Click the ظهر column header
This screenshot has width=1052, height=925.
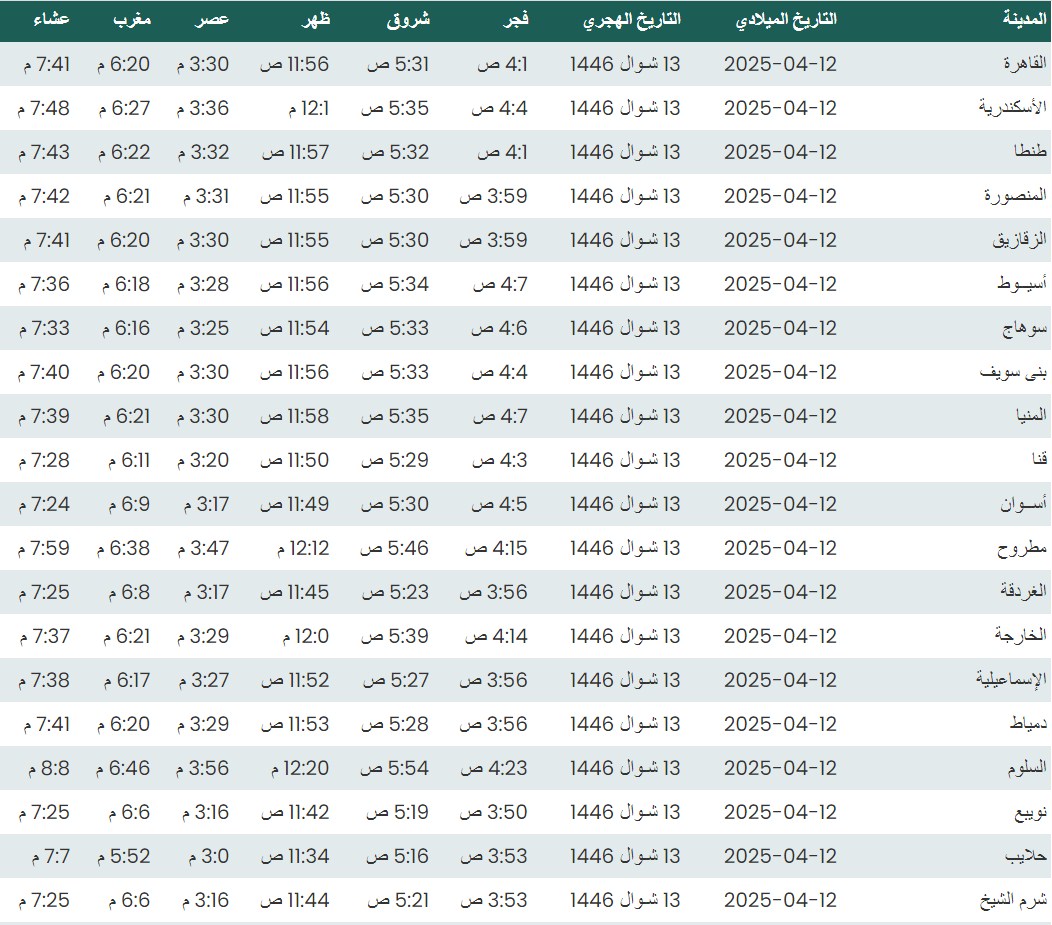pos(314,20)
